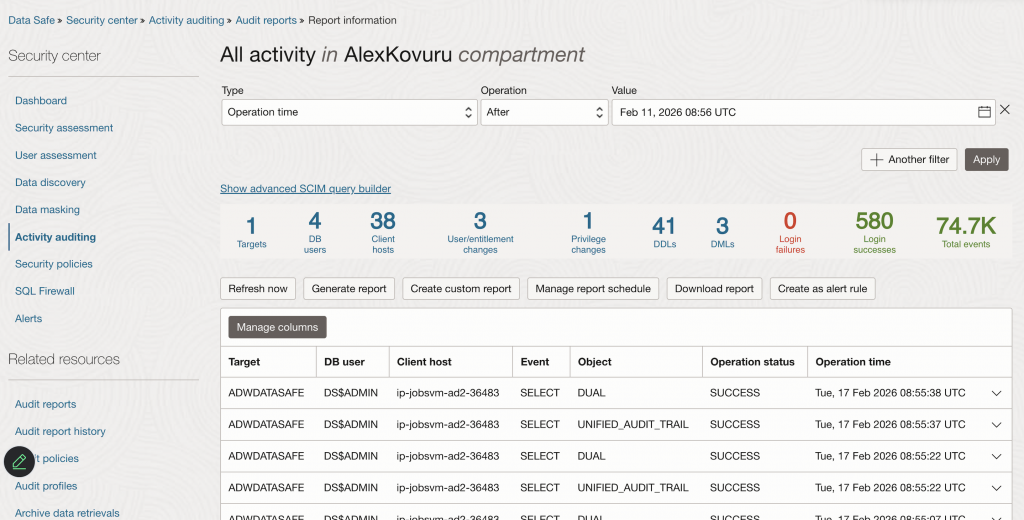Go to Security assessment in sidebar

coord(64,128)
